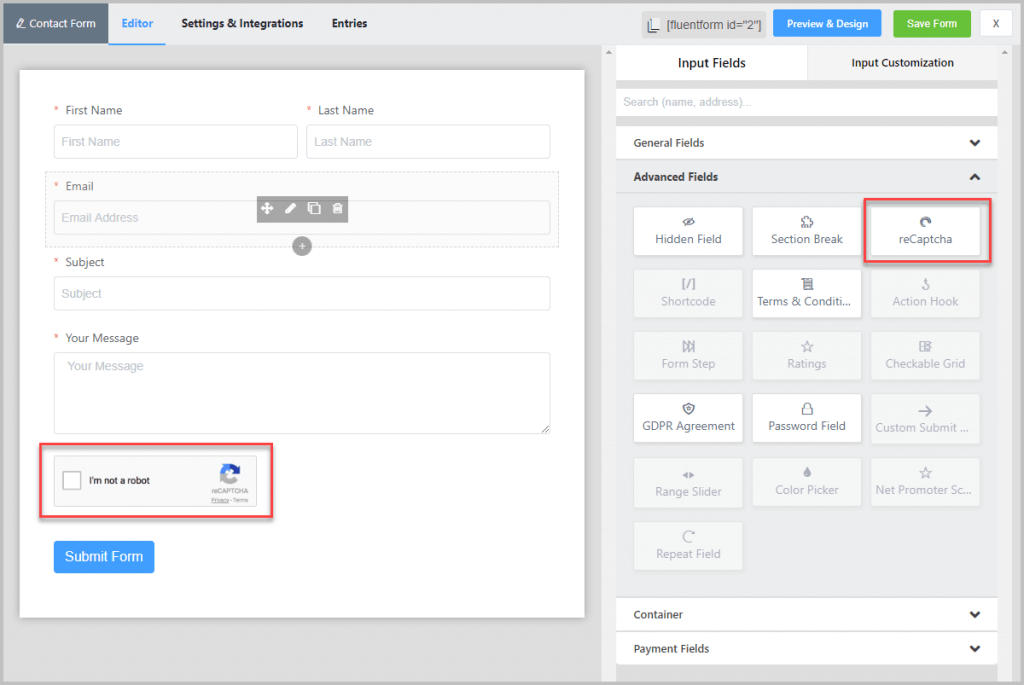This screenshot has height=685, width=1024.
Task: Click the First Name input
Action: click(176, 142)
